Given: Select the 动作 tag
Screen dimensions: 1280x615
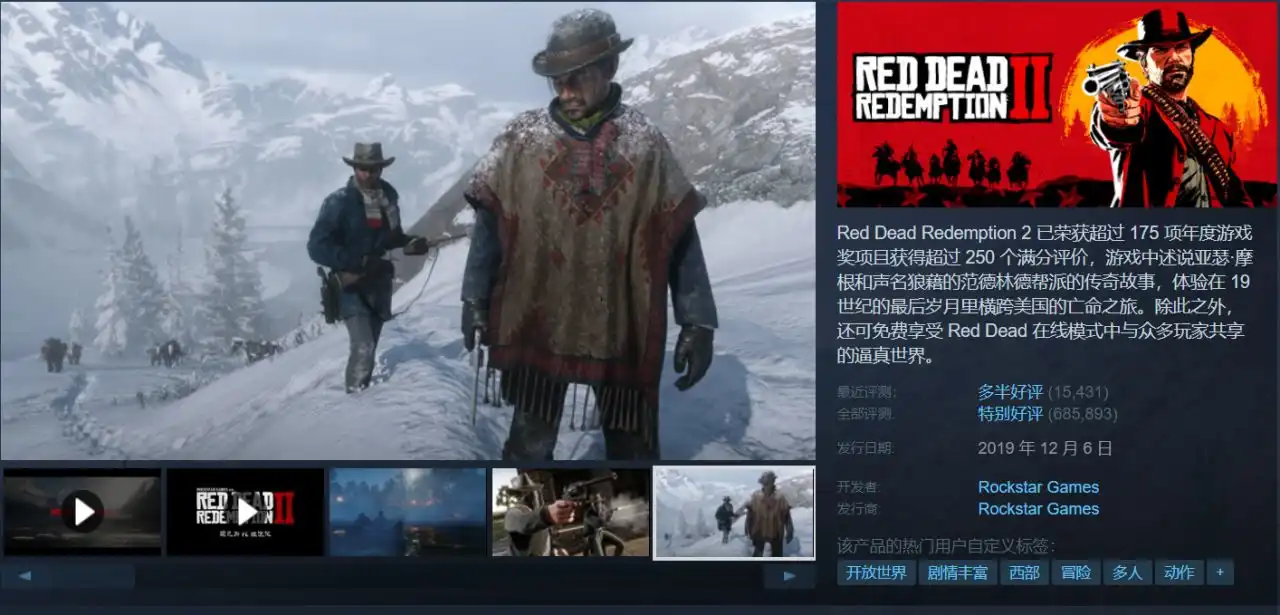Looking at the screenshot, I should (x=1179, y=573).
